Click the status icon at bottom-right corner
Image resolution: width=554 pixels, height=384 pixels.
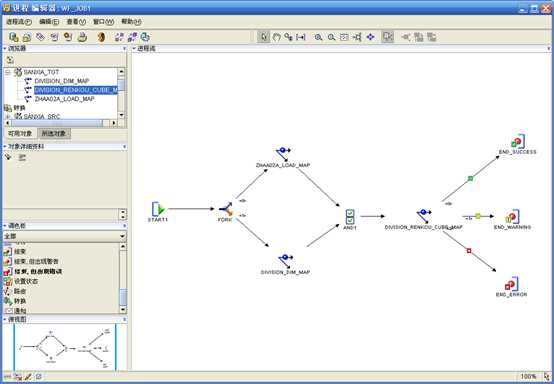point(547,377)
